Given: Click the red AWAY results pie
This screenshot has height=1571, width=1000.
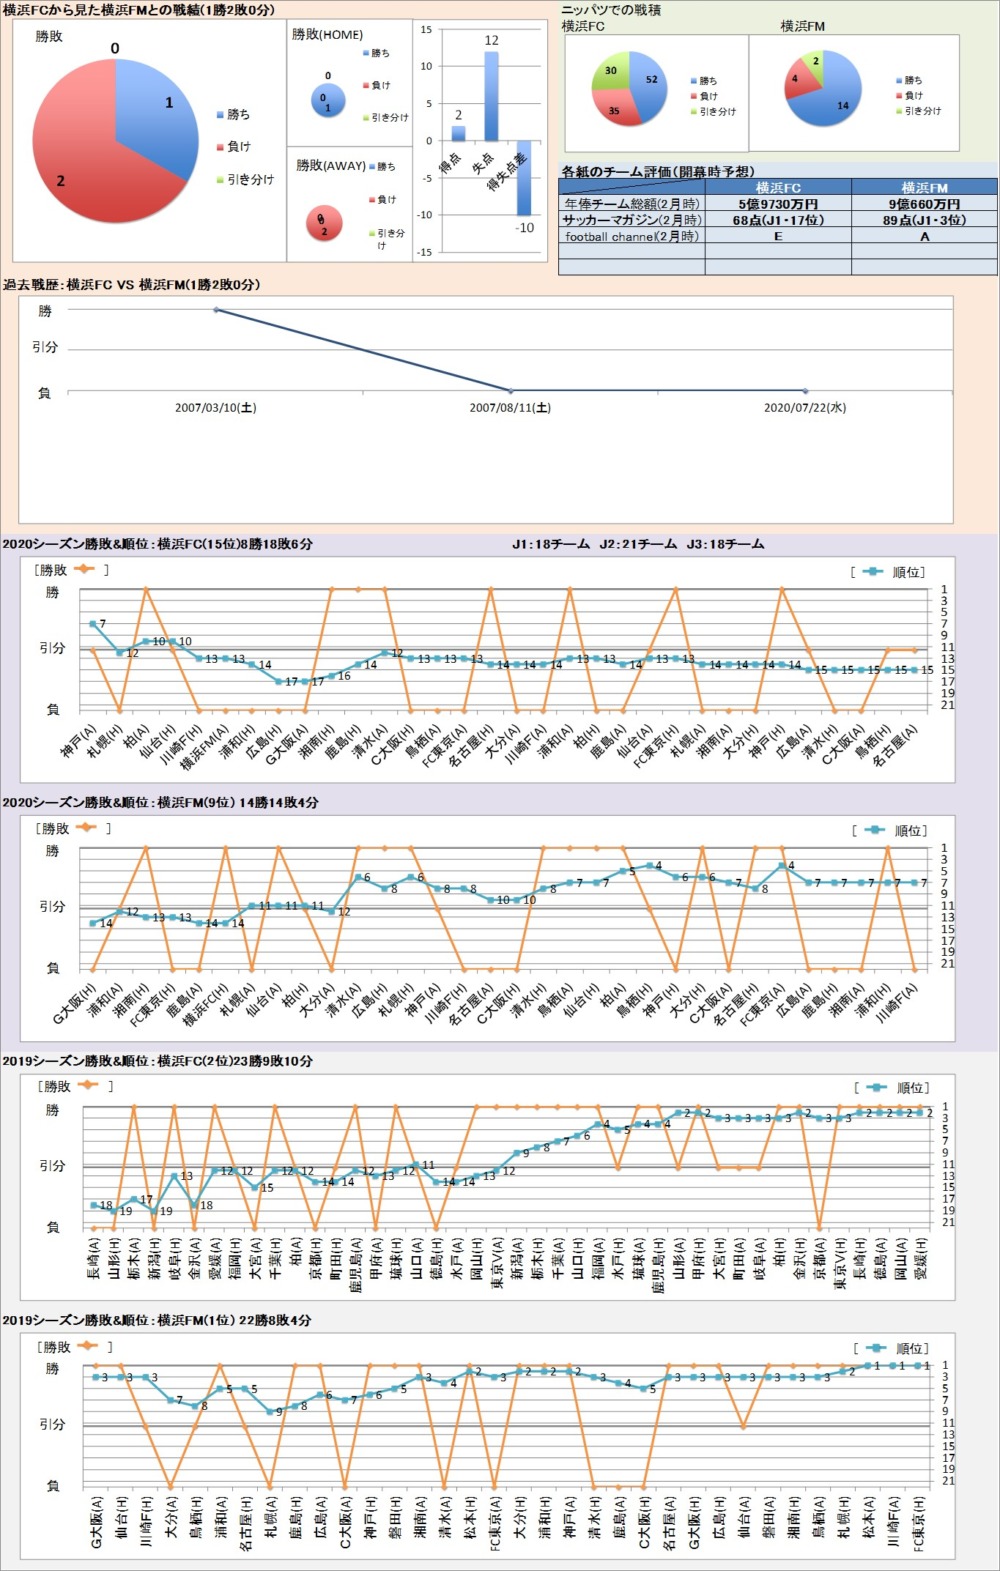Looking at the screenshot, I should (x=324, y=224).
